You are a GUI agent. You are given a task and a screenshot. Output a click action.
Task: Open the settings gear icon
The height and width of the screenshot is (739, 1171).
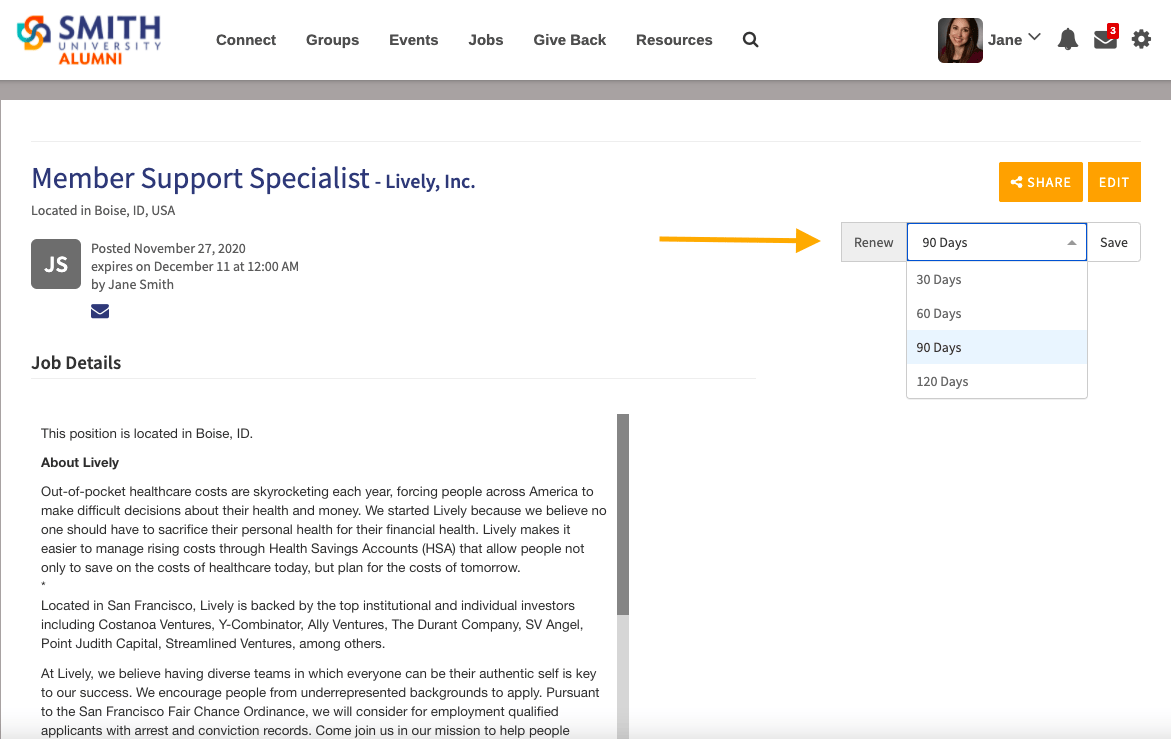coord(1141,40)
